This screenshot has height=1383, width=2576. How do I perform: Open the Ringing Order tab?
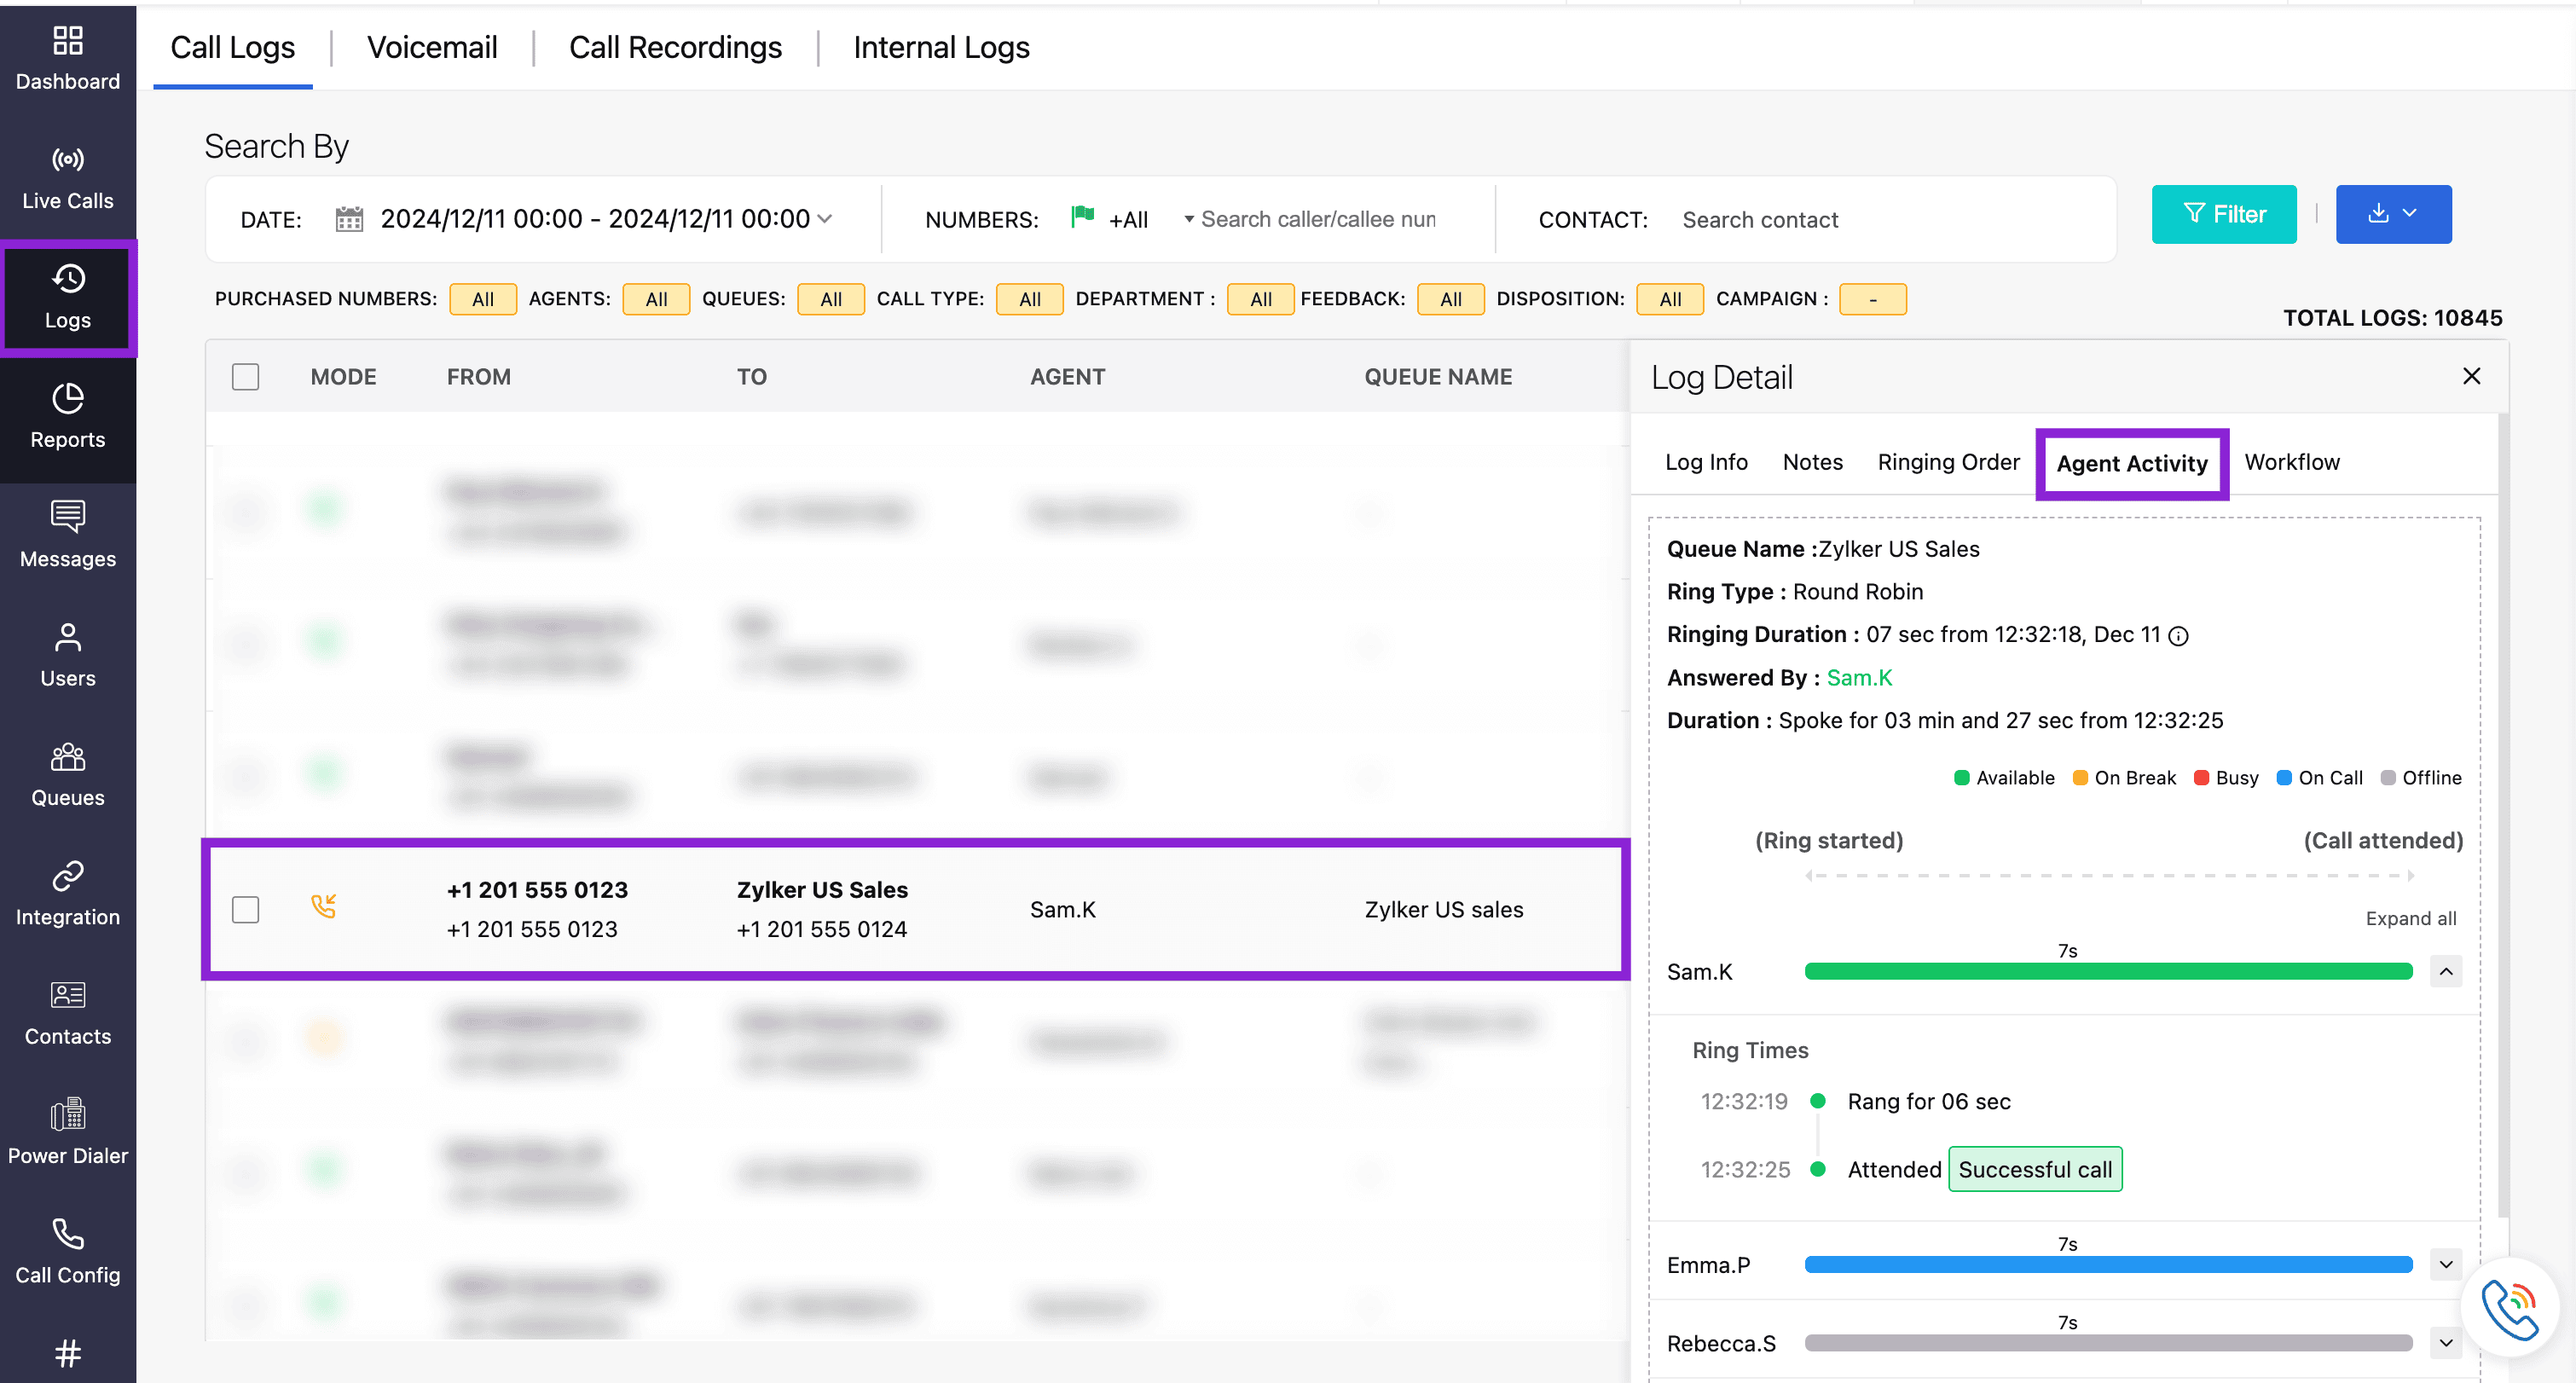pyautogui.click(x=1948, y=462)
